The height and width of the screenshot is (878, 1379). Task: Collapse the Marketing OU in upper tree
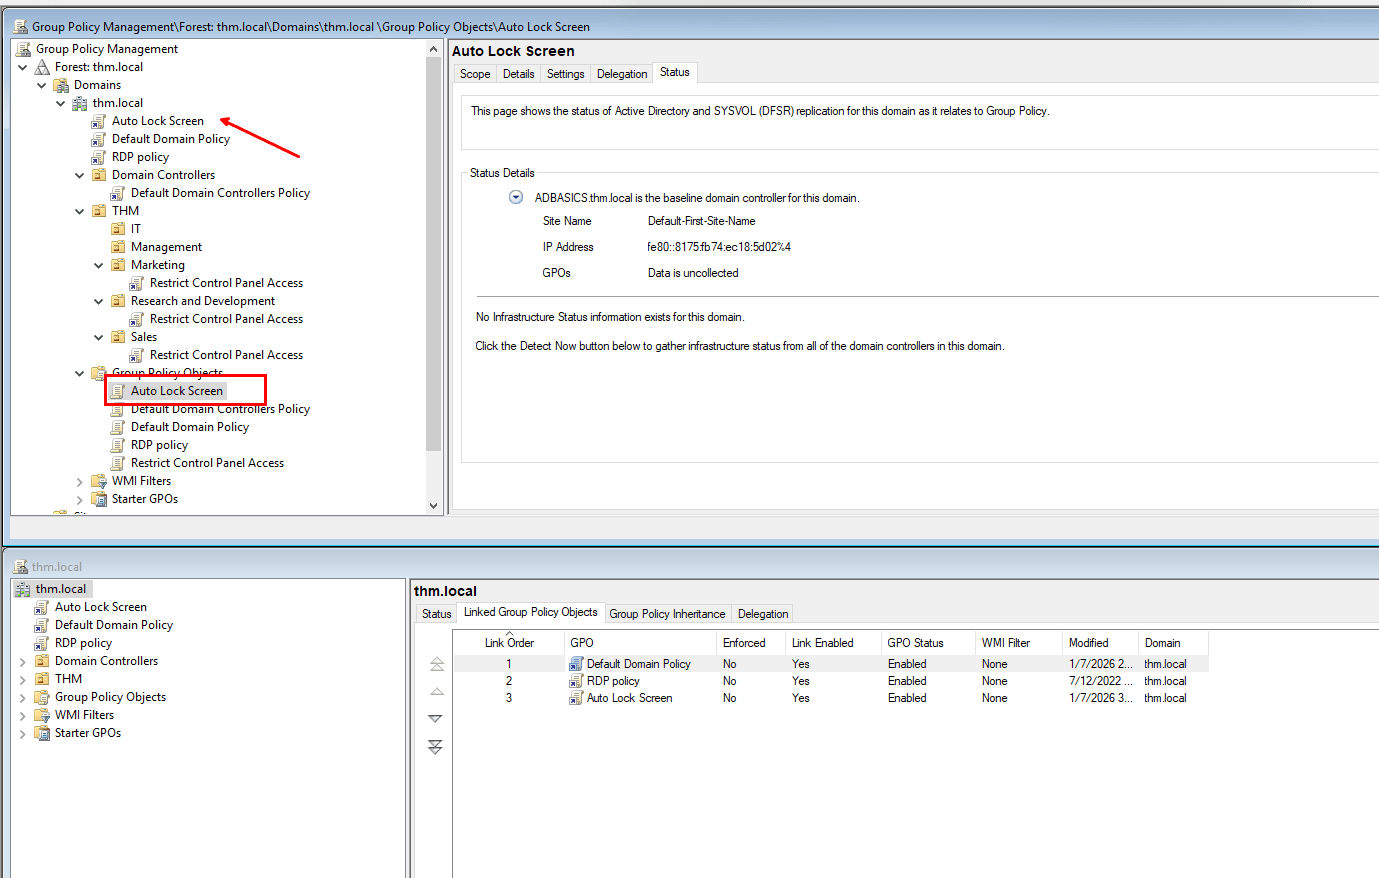point(99,265)
